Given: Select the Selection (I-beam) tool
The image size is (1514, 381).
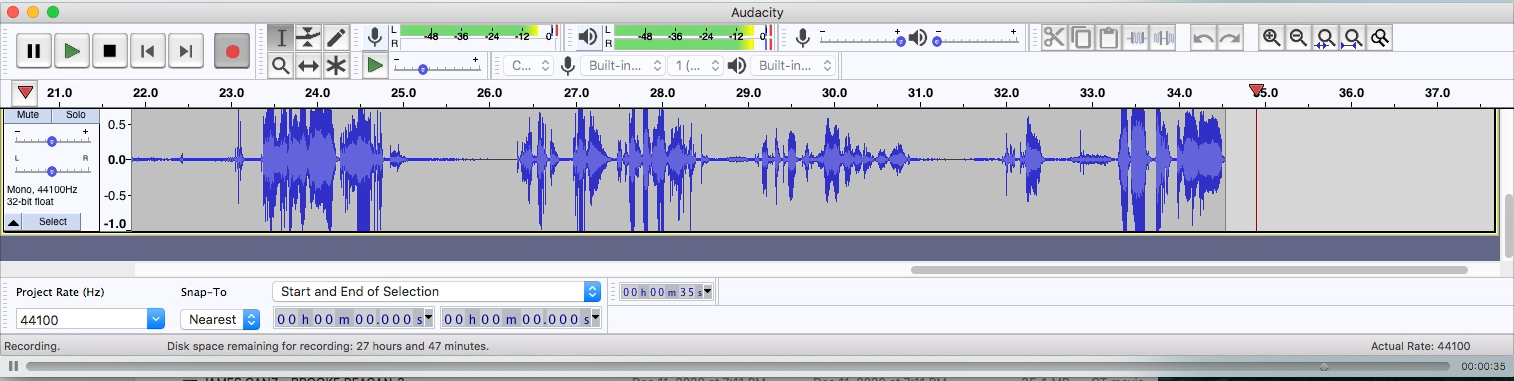Looking at the screenshot, I should (281, 38).
